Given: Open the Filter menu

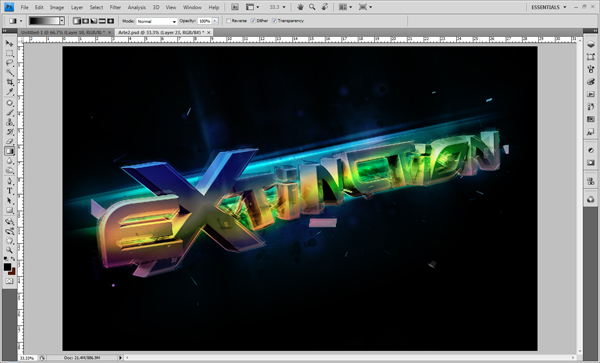Looking at the screenshot, I should point(115,7).
